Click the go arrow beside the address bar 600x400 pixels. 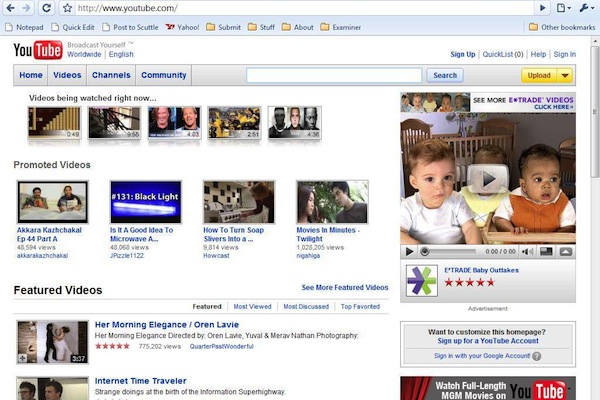[542, 8]
